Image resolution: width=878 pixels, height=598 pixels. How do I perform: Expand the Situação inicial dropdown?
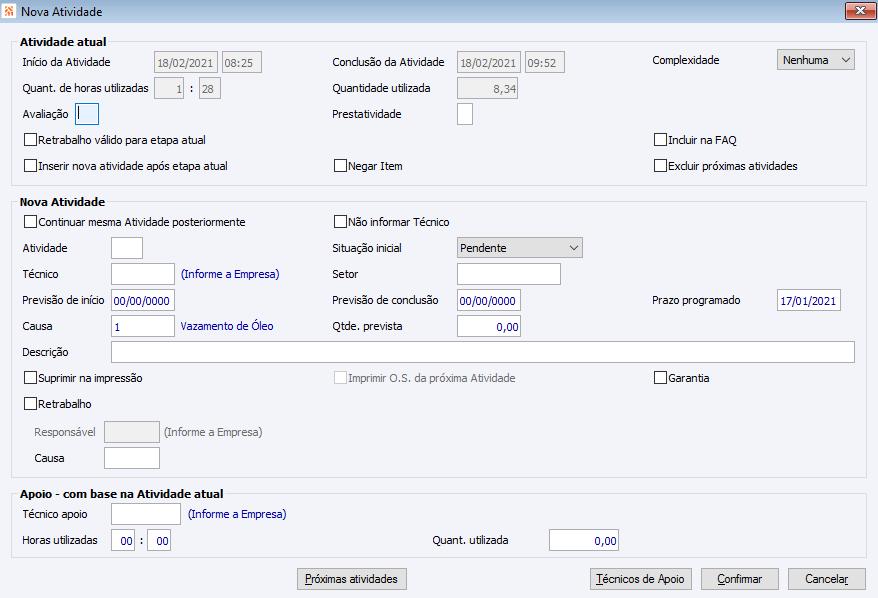[520, 247]
